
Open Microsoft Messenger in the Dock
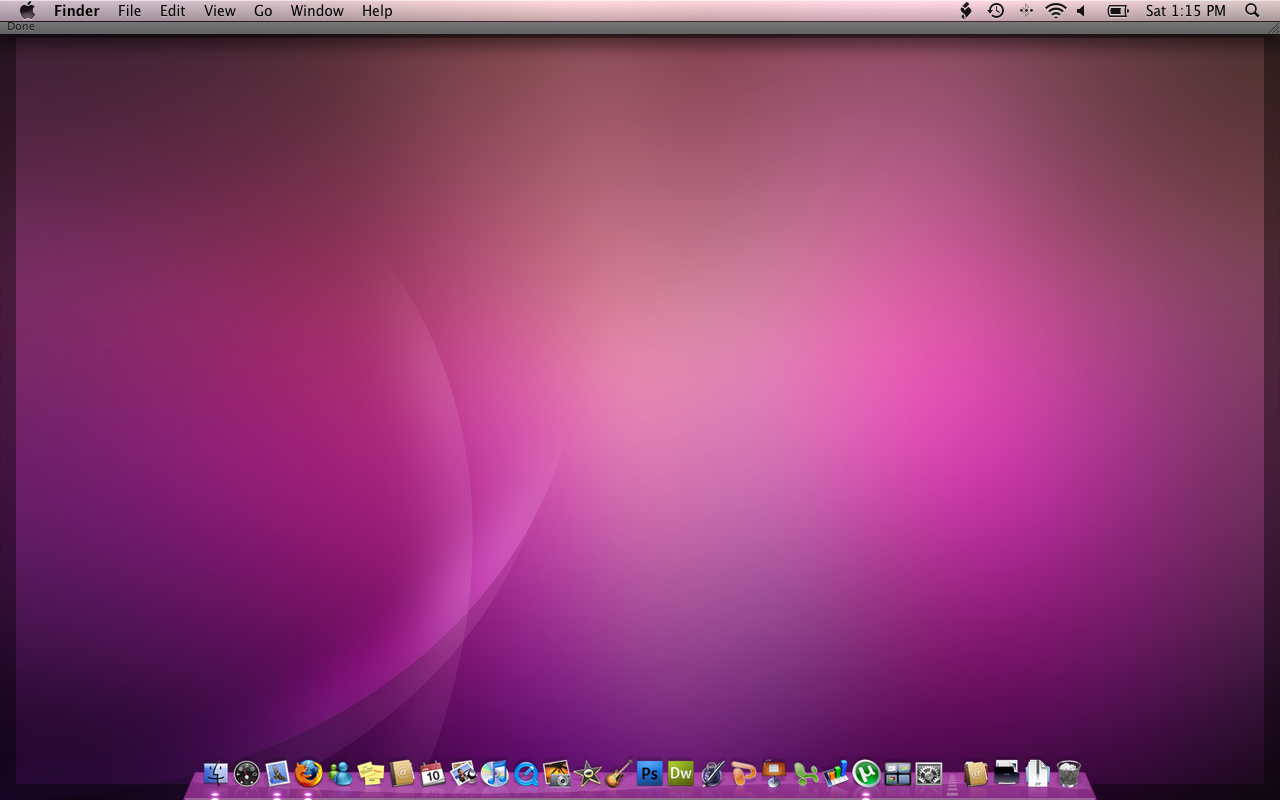coord(340,773)
